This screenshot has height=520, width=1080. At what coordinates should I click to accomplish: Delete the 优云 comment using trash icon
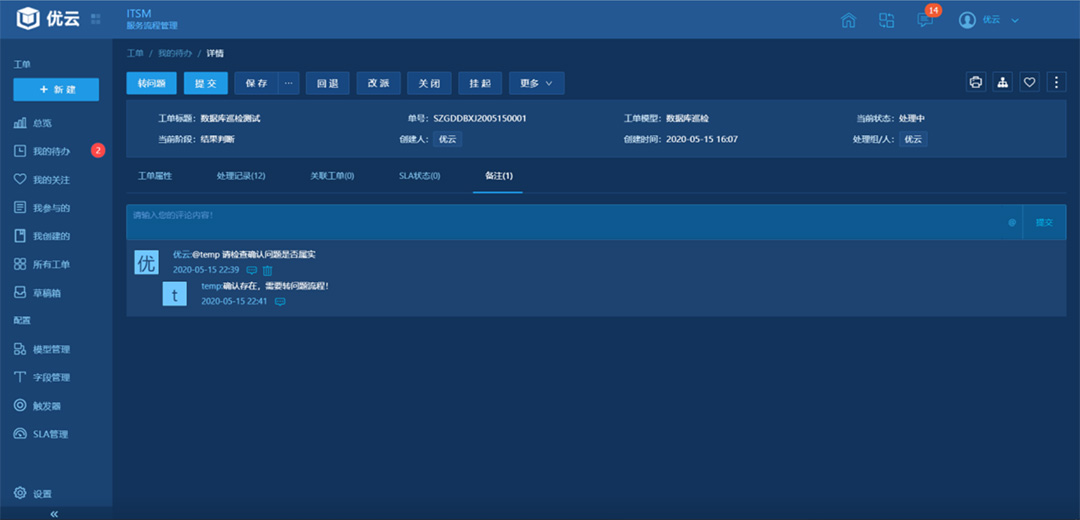(x=267, y=271)
